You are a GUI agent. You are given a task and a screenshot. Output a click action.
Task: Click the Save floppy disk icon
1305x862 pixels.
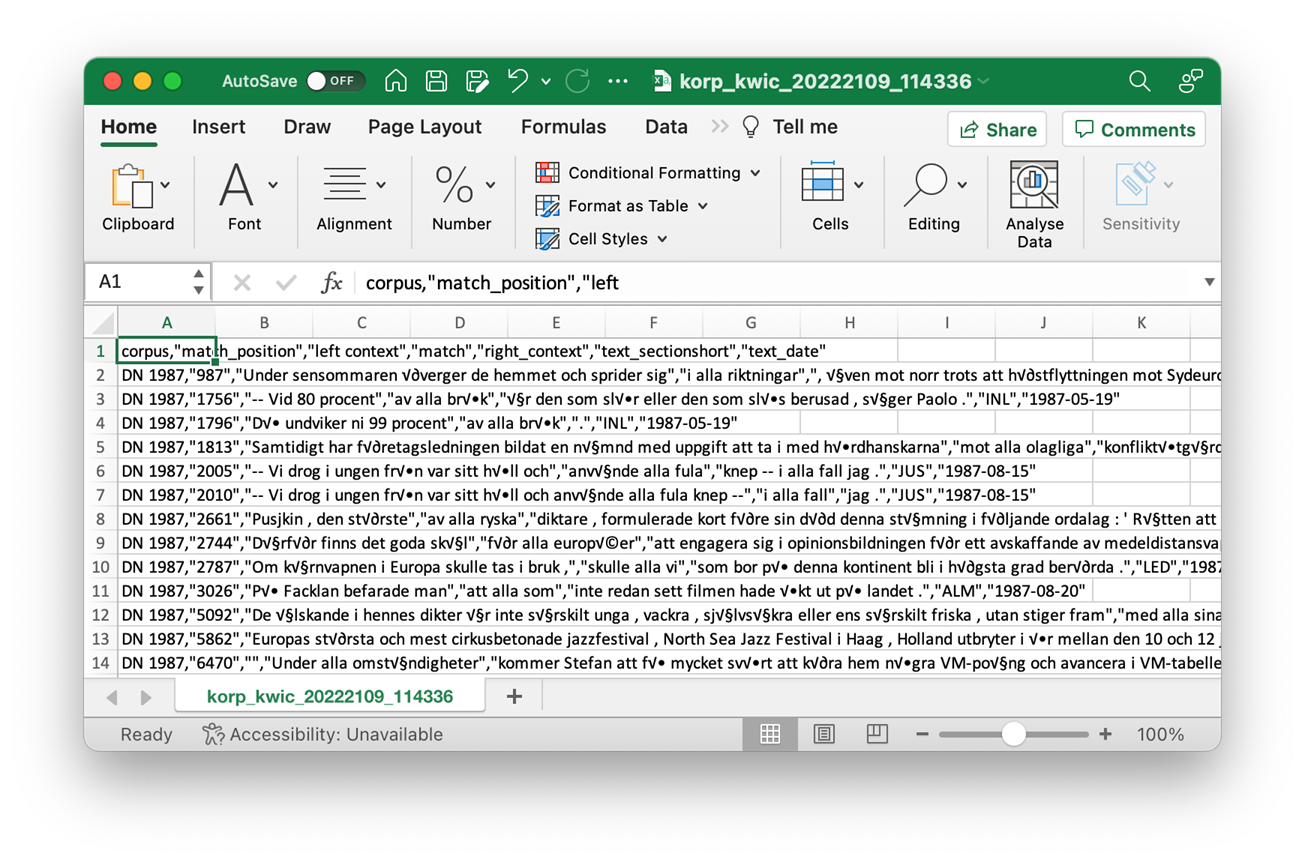[x=436, y=81]
